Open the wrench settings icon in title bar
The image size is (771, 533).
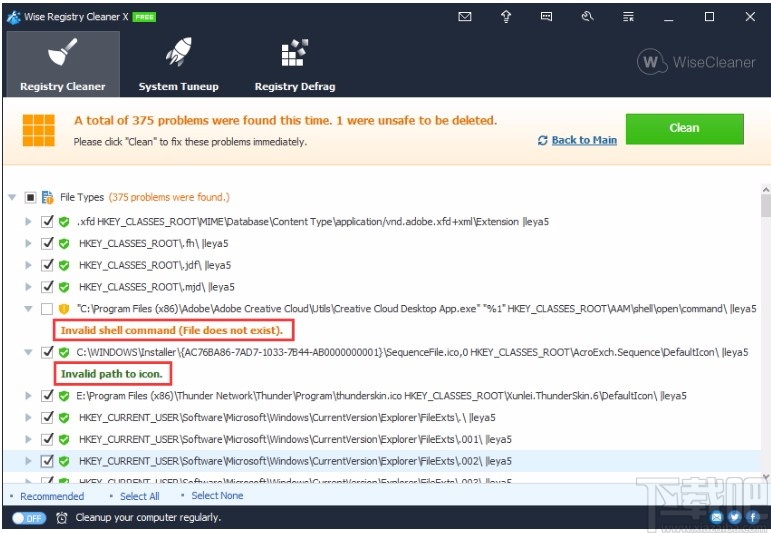click(587, 17)
